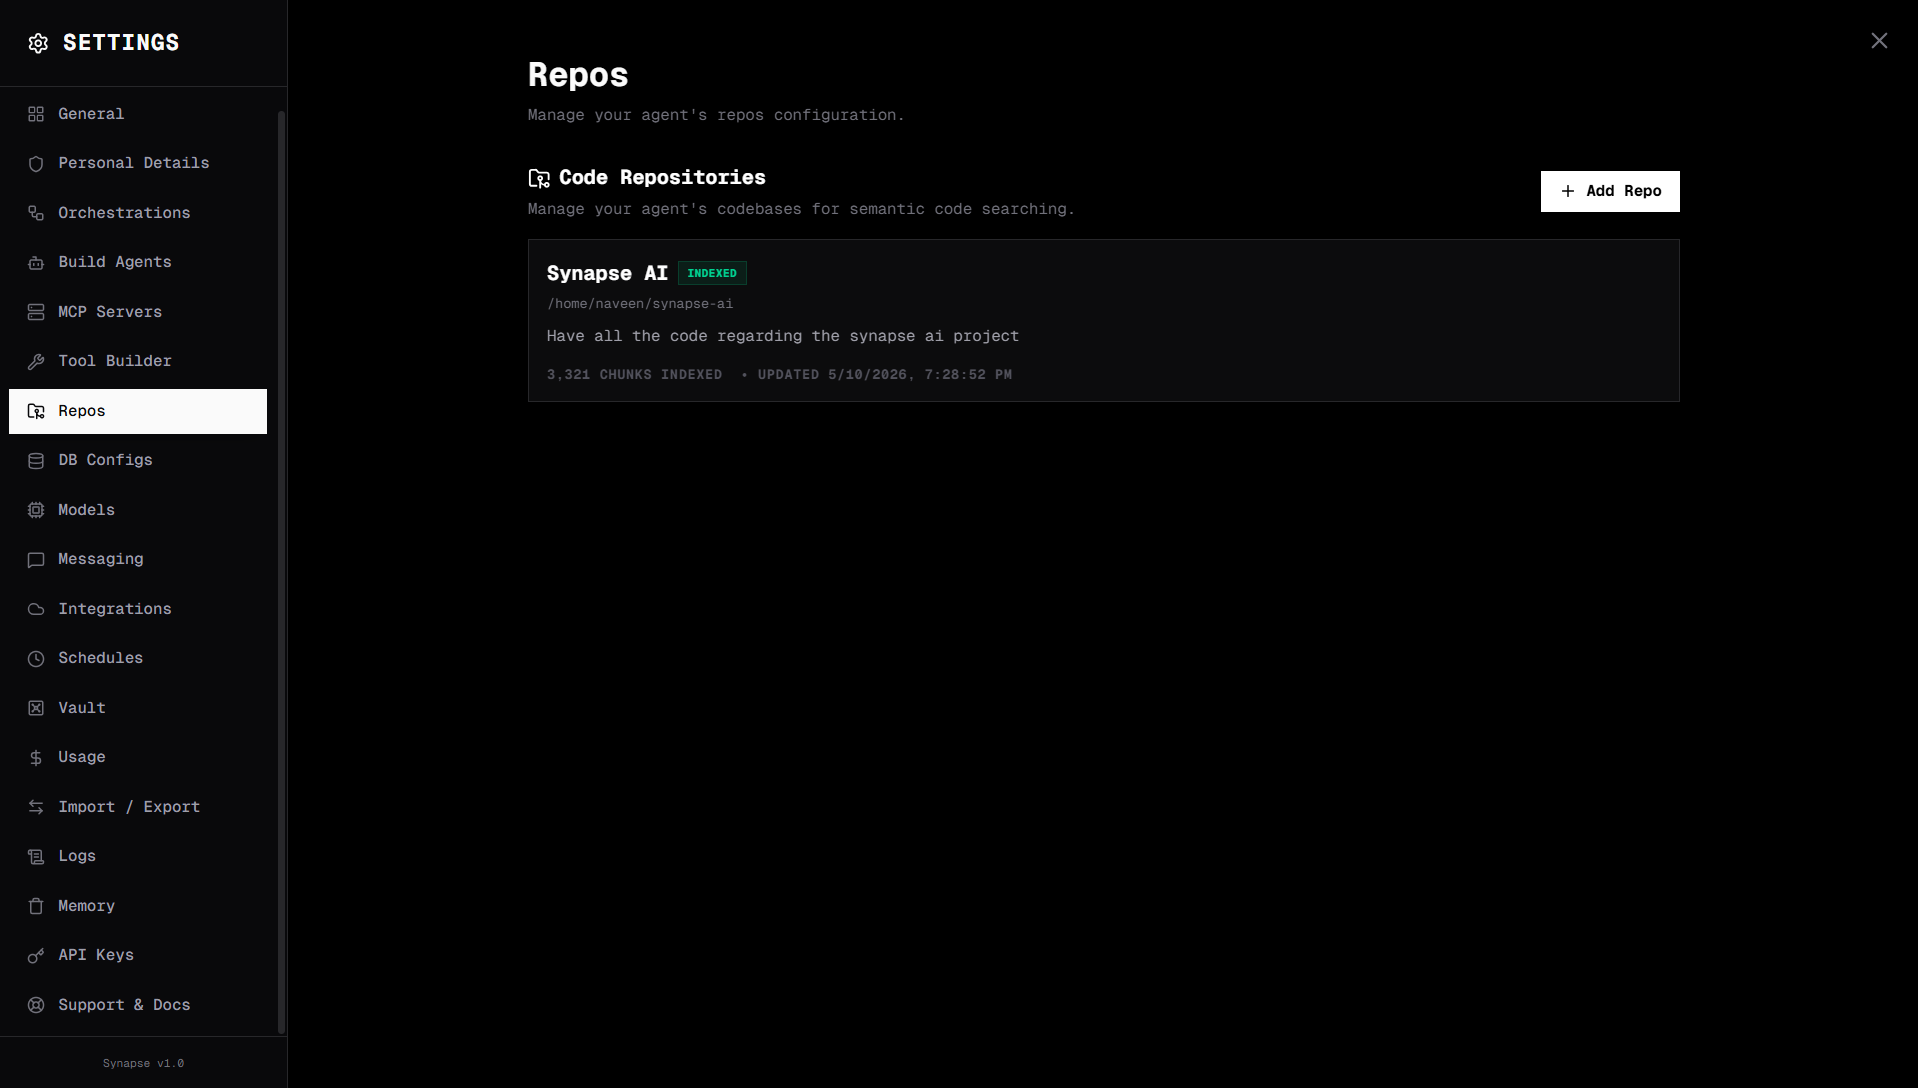Image resolution: width=1918 pixels, height=1088 pixels.
Task: Open Support & Docs page
Action: 138,1005
